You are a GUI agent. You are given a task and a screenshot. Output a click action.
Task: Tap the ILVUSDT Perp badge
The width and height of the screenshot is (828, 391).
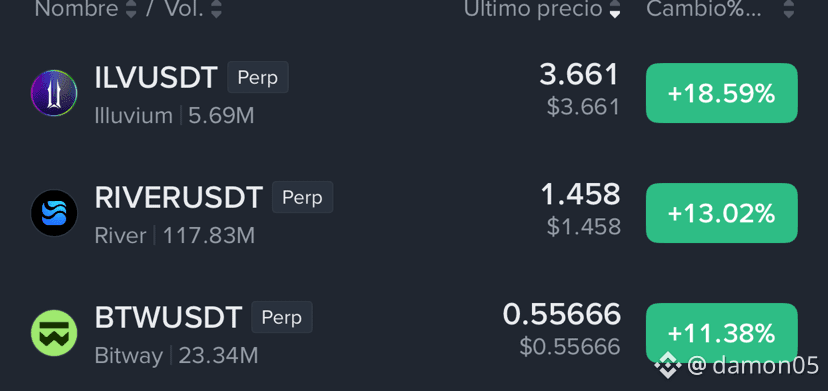pos(258,77)
